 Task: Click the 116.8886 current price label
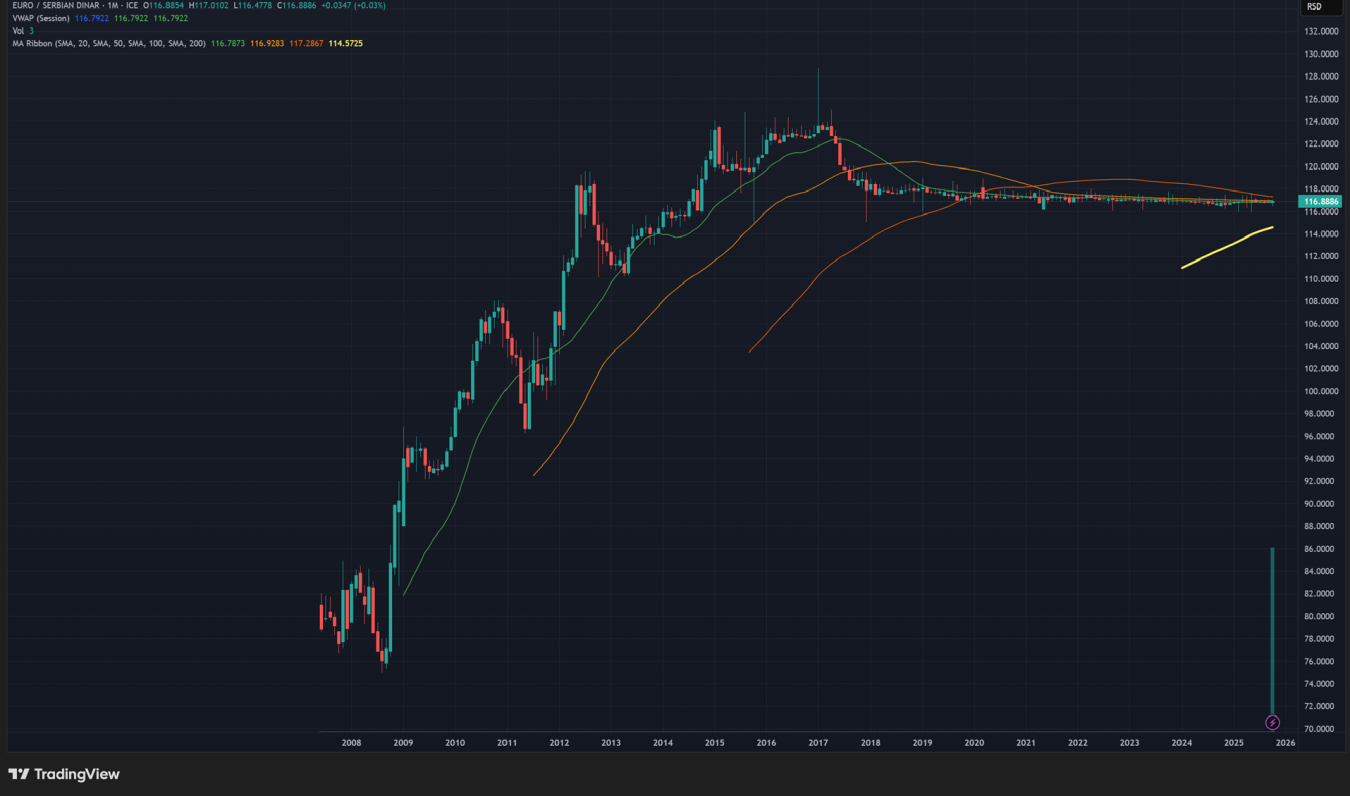pyautogui.click(x=1319, y=202)
